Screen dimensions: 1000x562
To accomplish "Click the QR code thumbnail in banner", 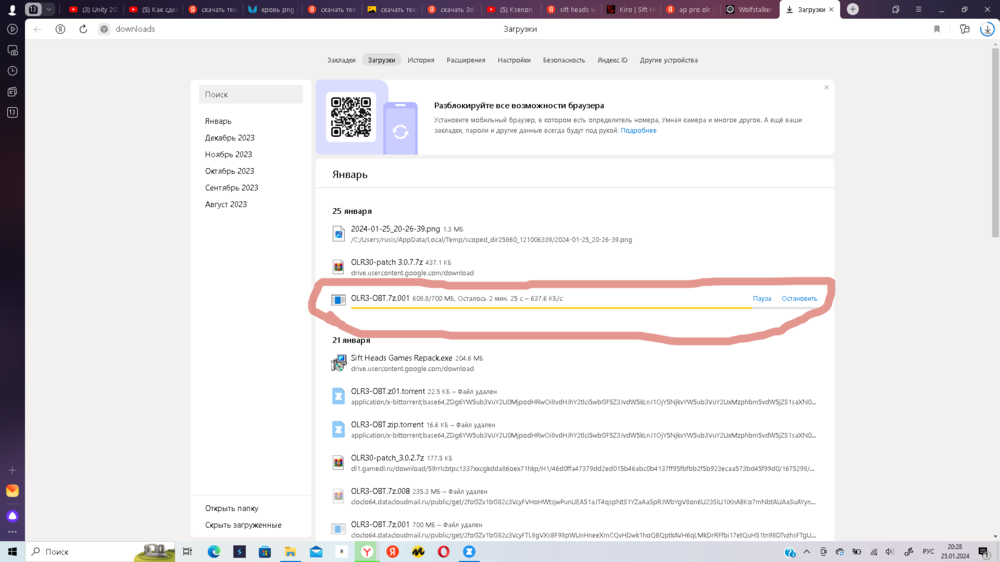I will [351, 117].
